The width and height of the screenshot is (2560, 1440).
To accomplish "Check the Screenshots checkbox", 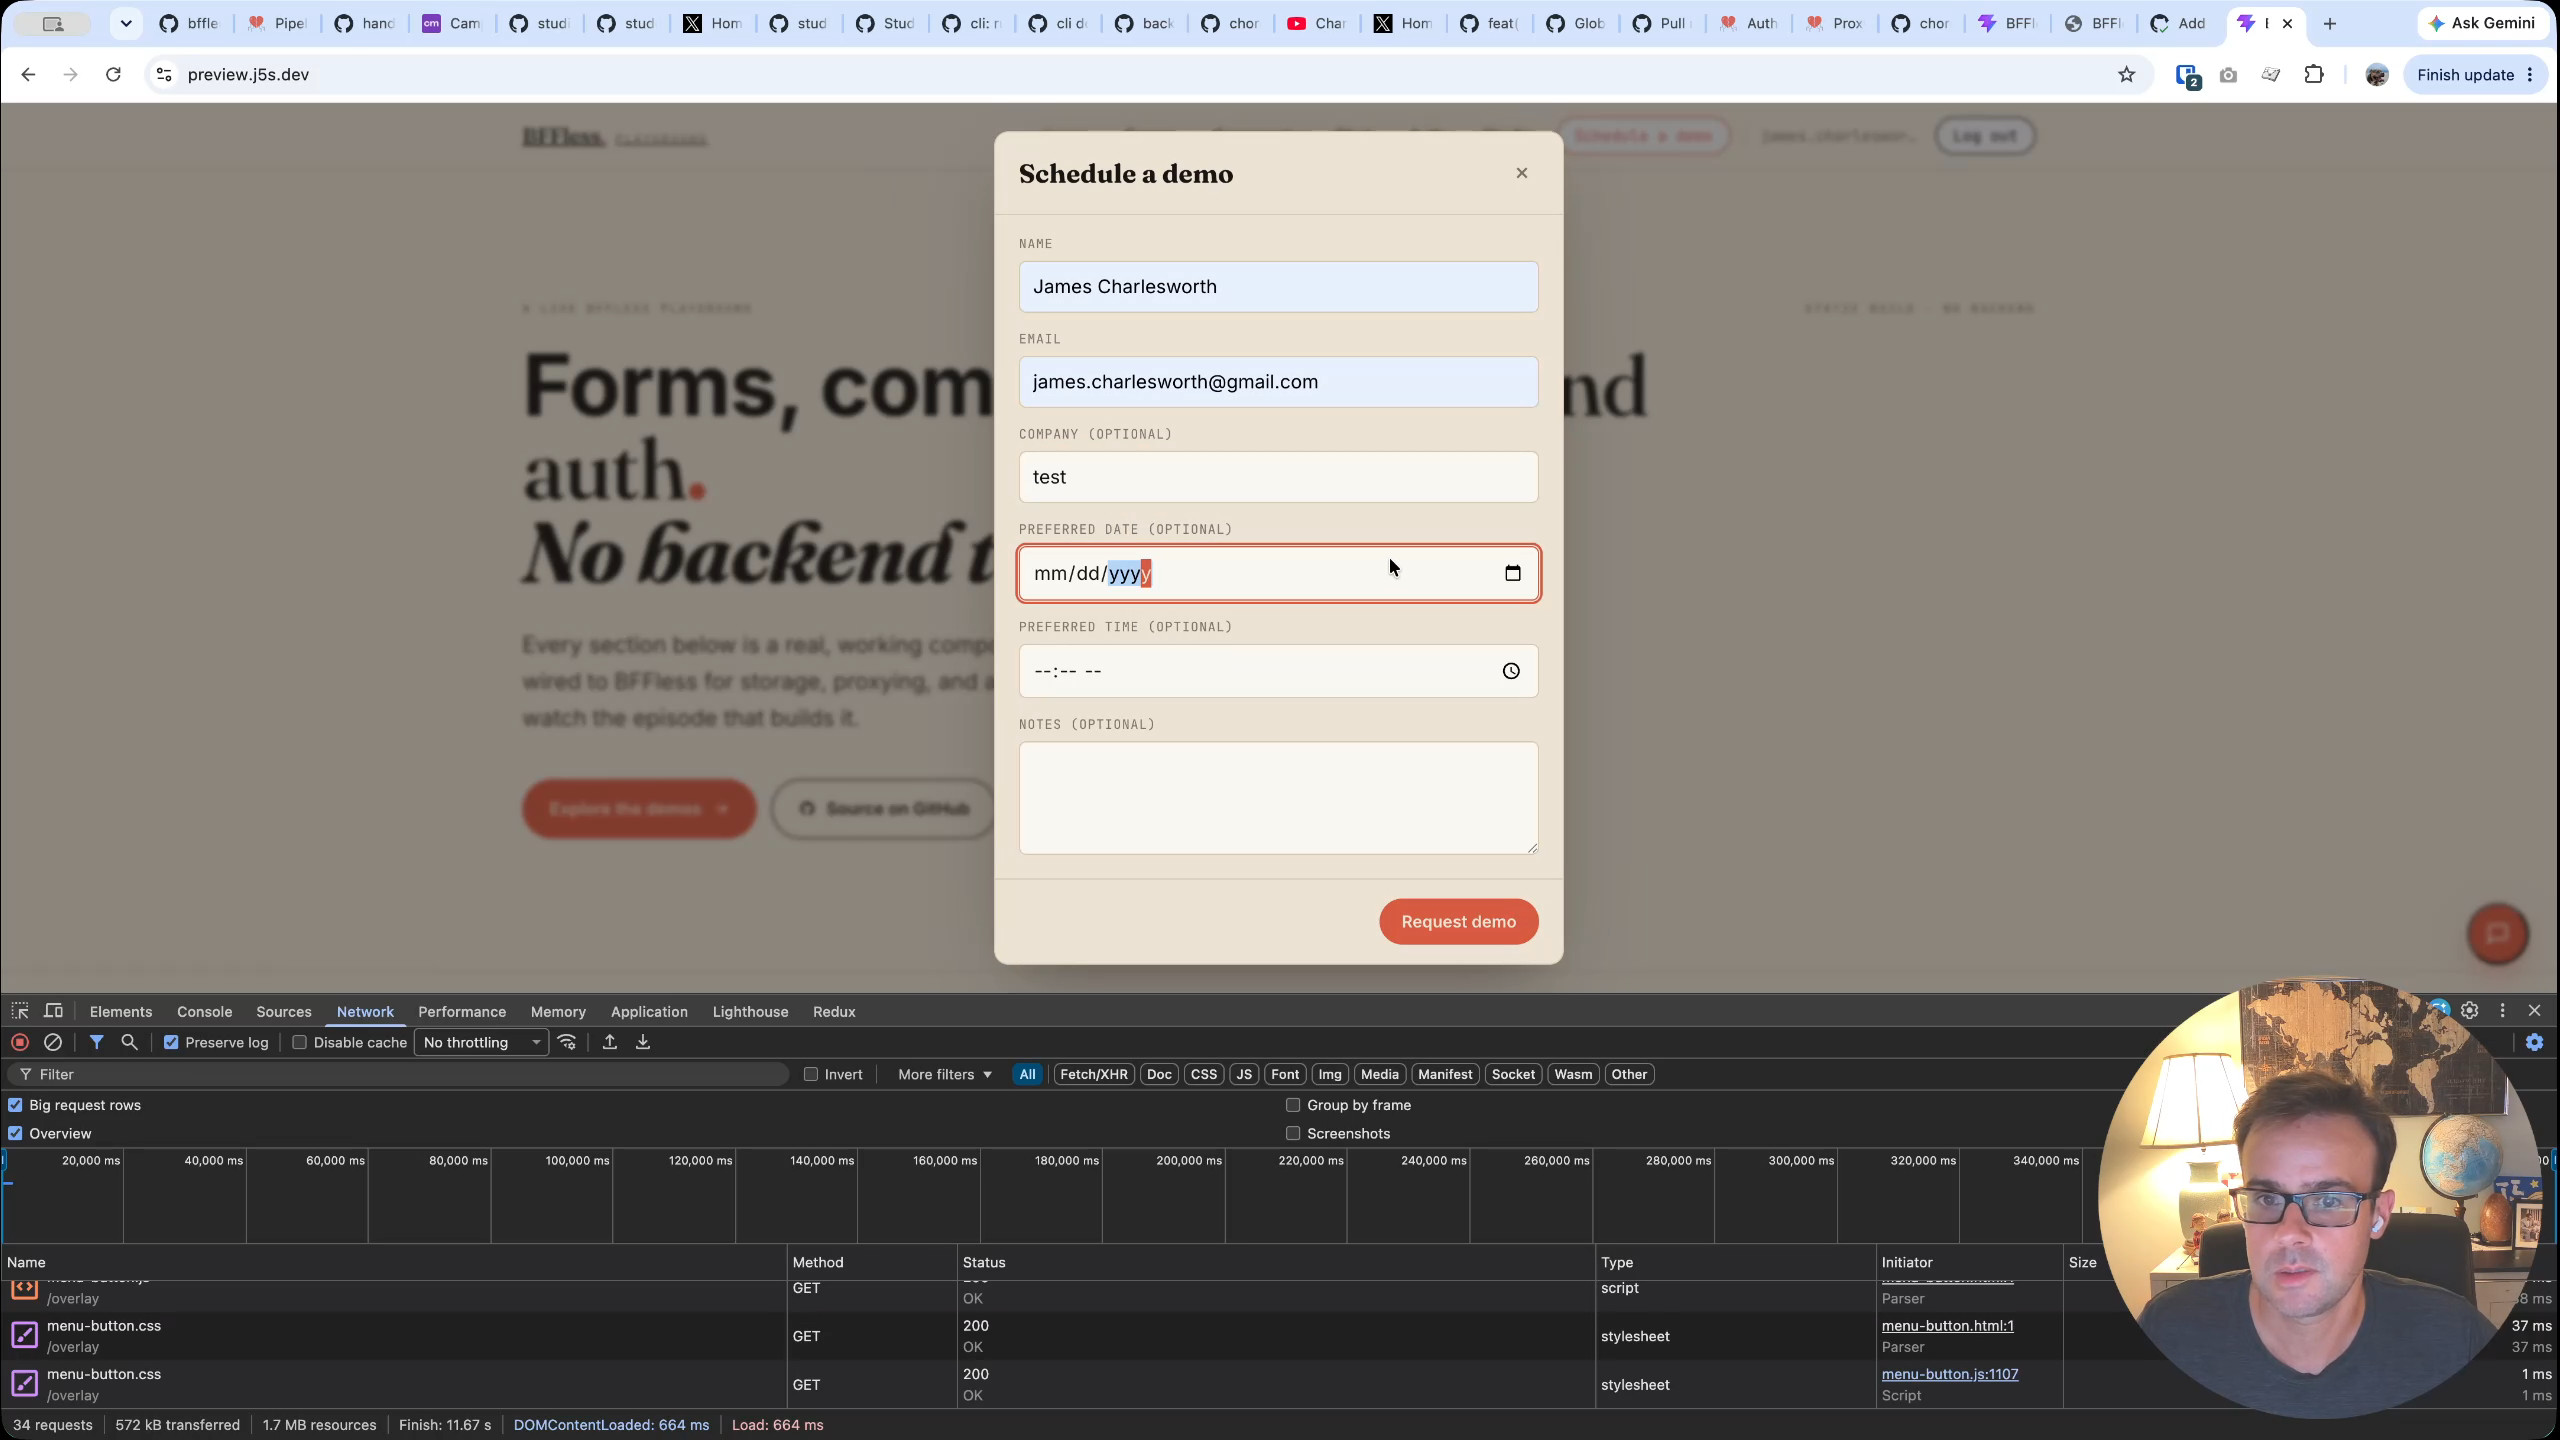I will pos(1293,1133).
